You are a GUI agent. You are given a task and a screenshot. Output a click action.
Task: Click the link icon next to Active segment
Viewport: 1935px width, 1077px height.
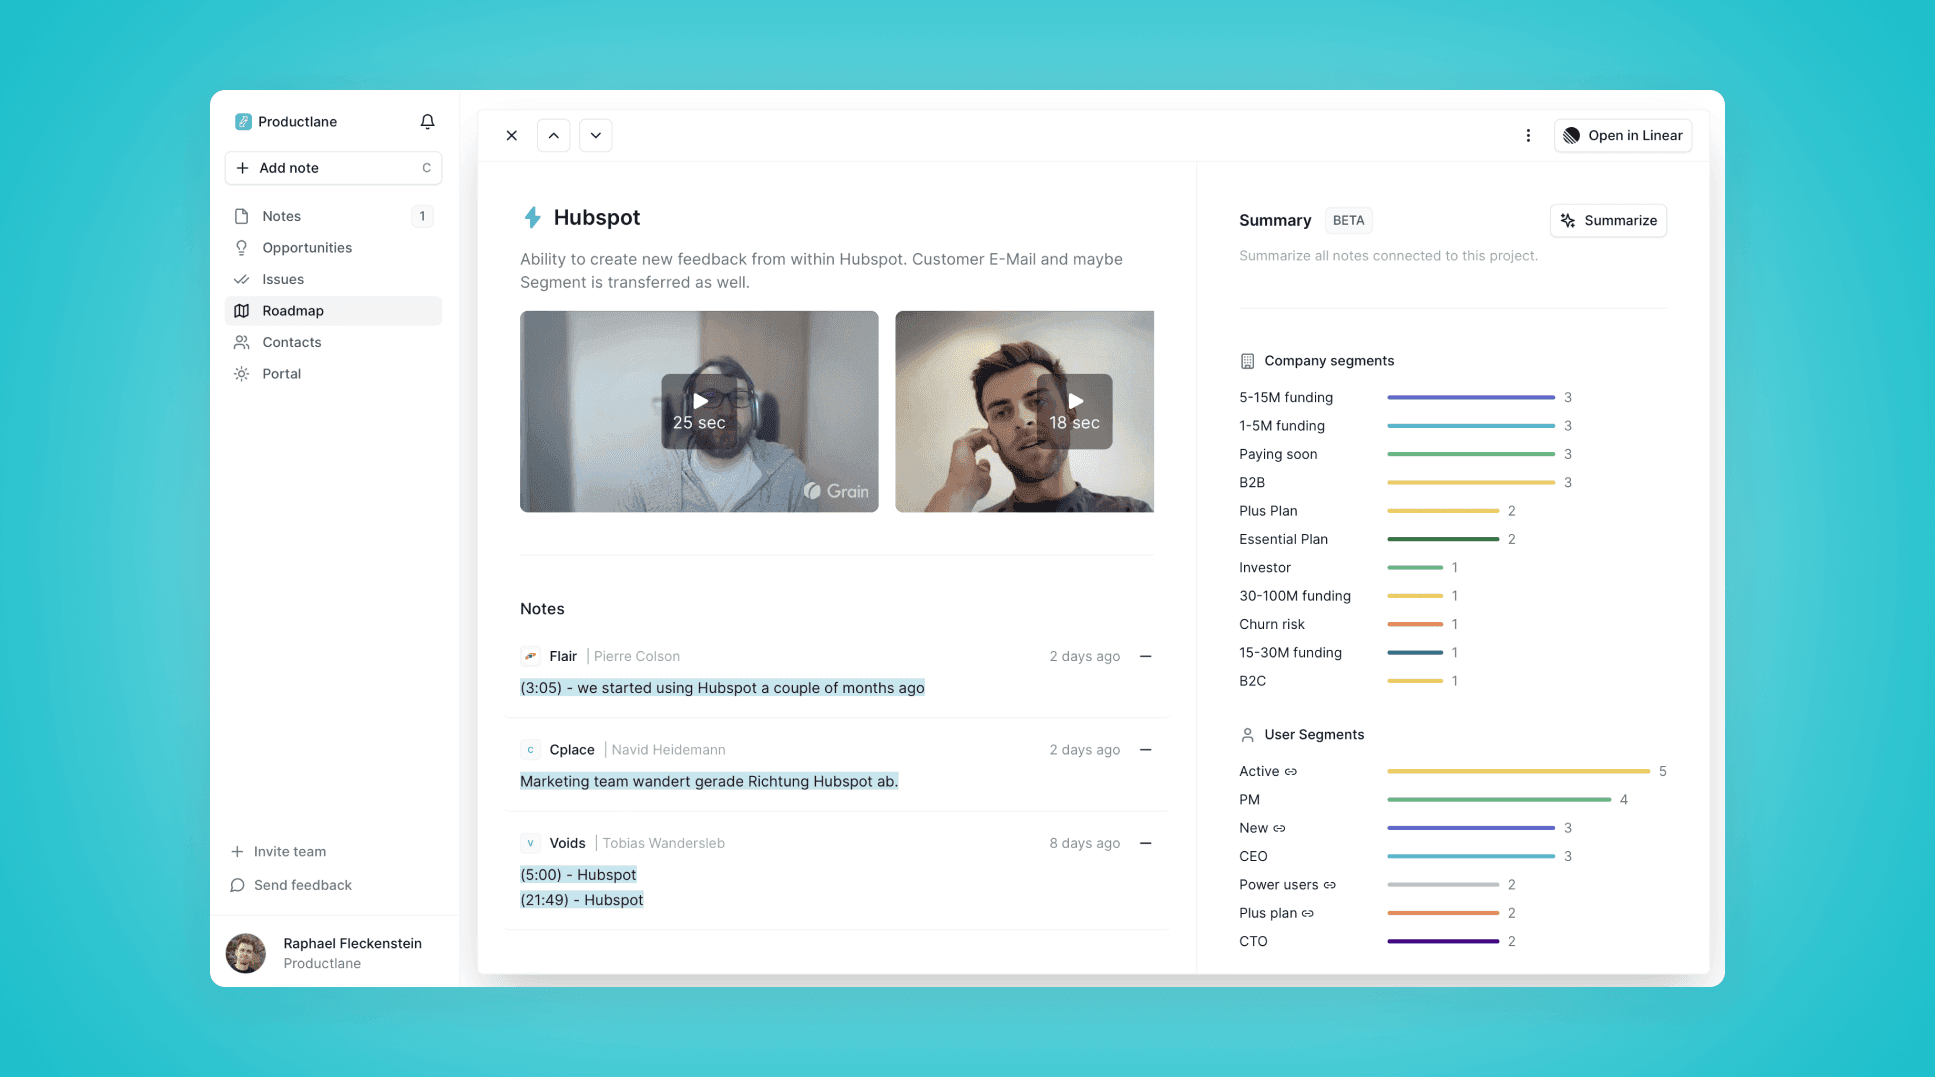click(1291, 771)
